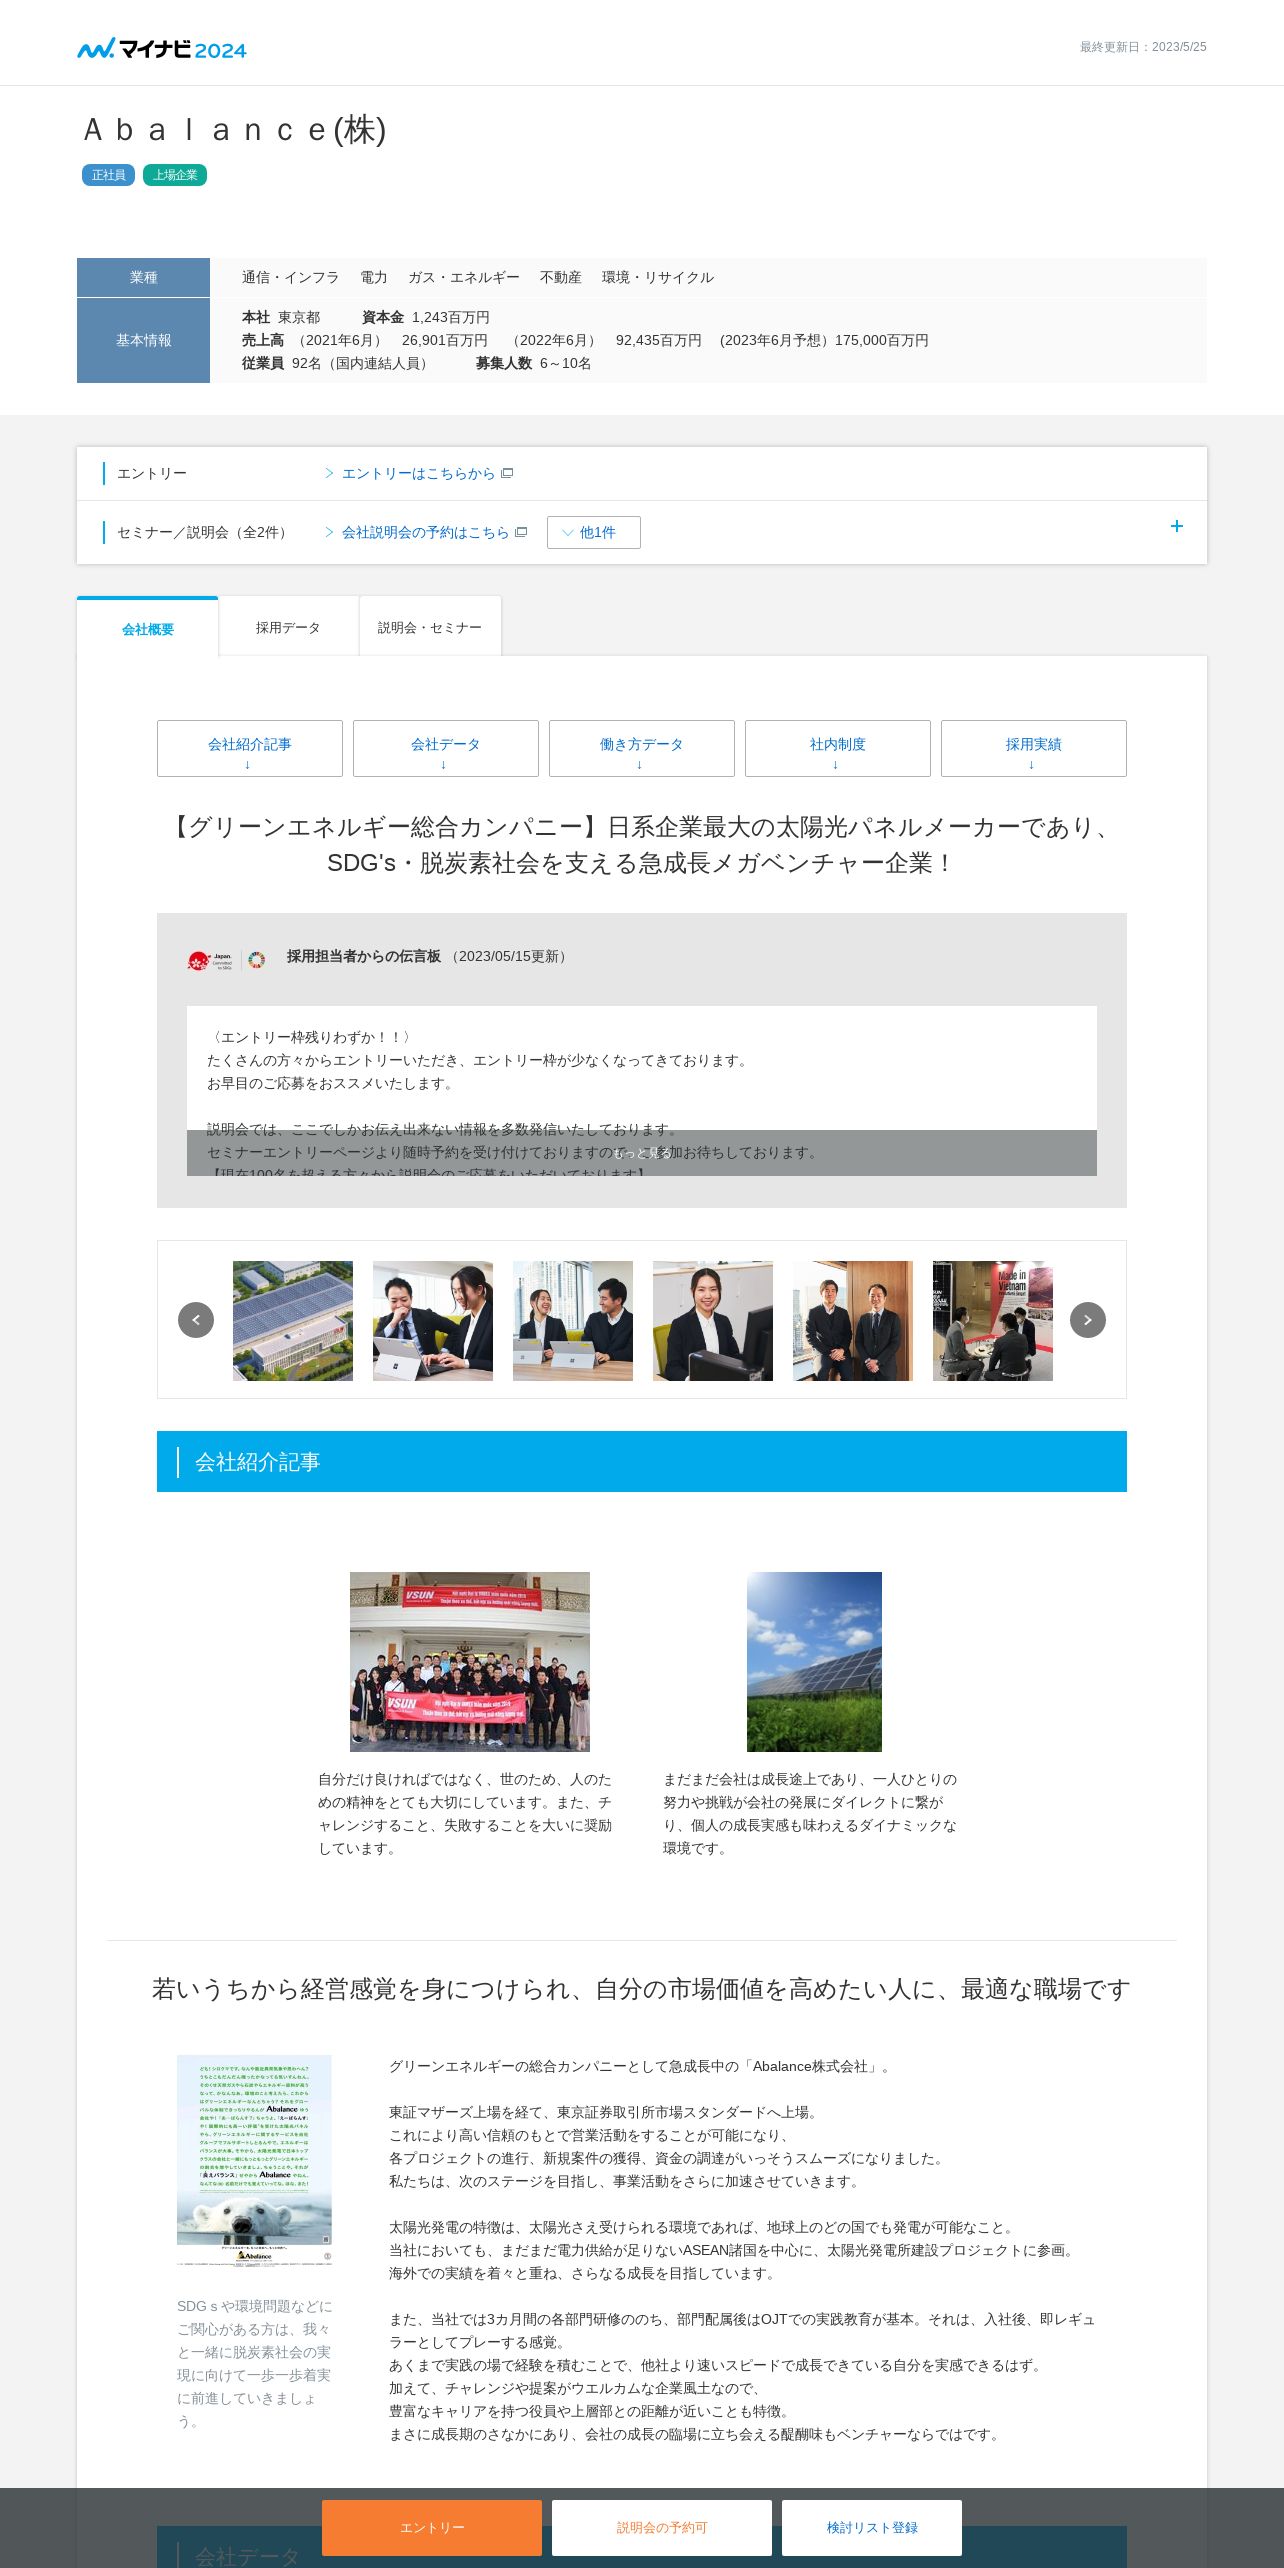
Task: Jump to 働き方データ section
Action: click(642, 748)
